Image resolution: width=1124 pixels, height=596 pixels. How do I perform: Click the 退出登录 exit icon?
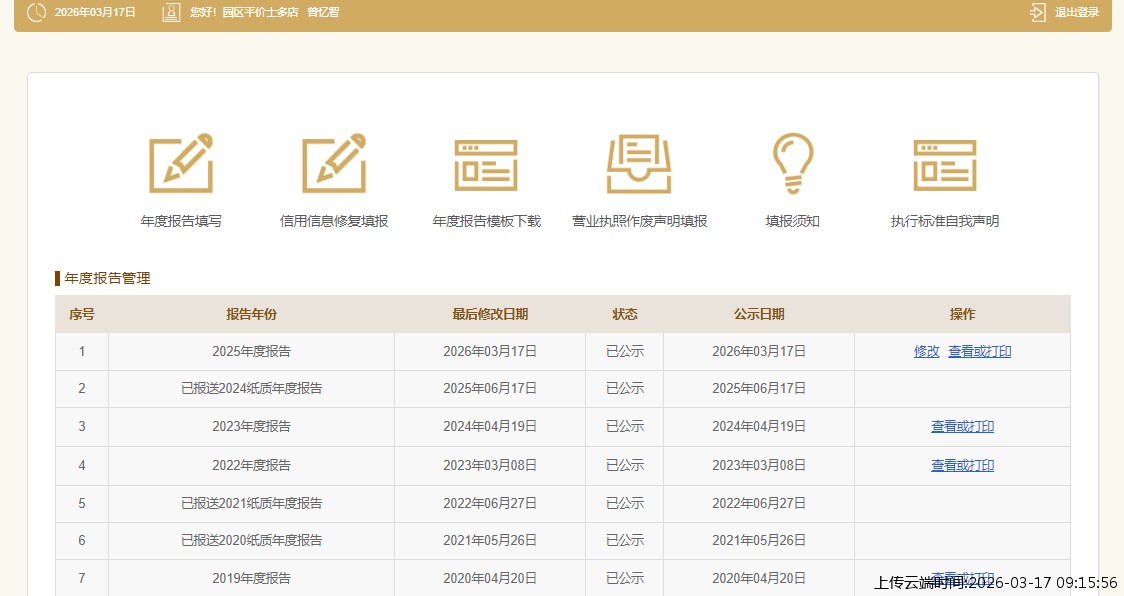1038,12
